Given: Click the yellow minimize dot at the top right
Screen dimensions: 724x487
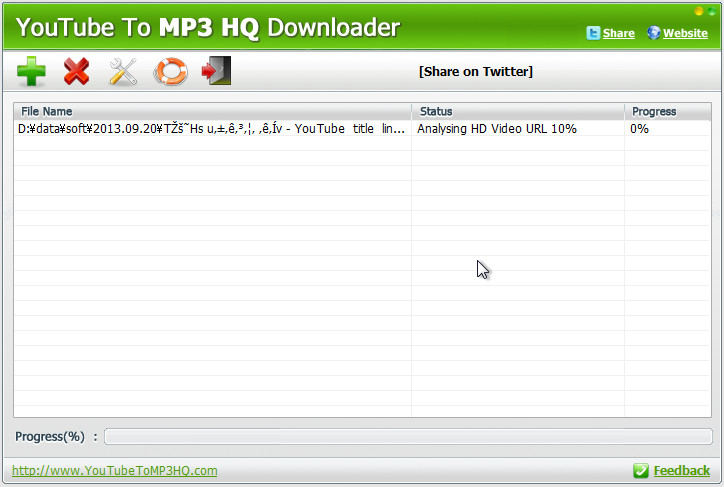Looking at the screenshot, I should tap(699, 11).
